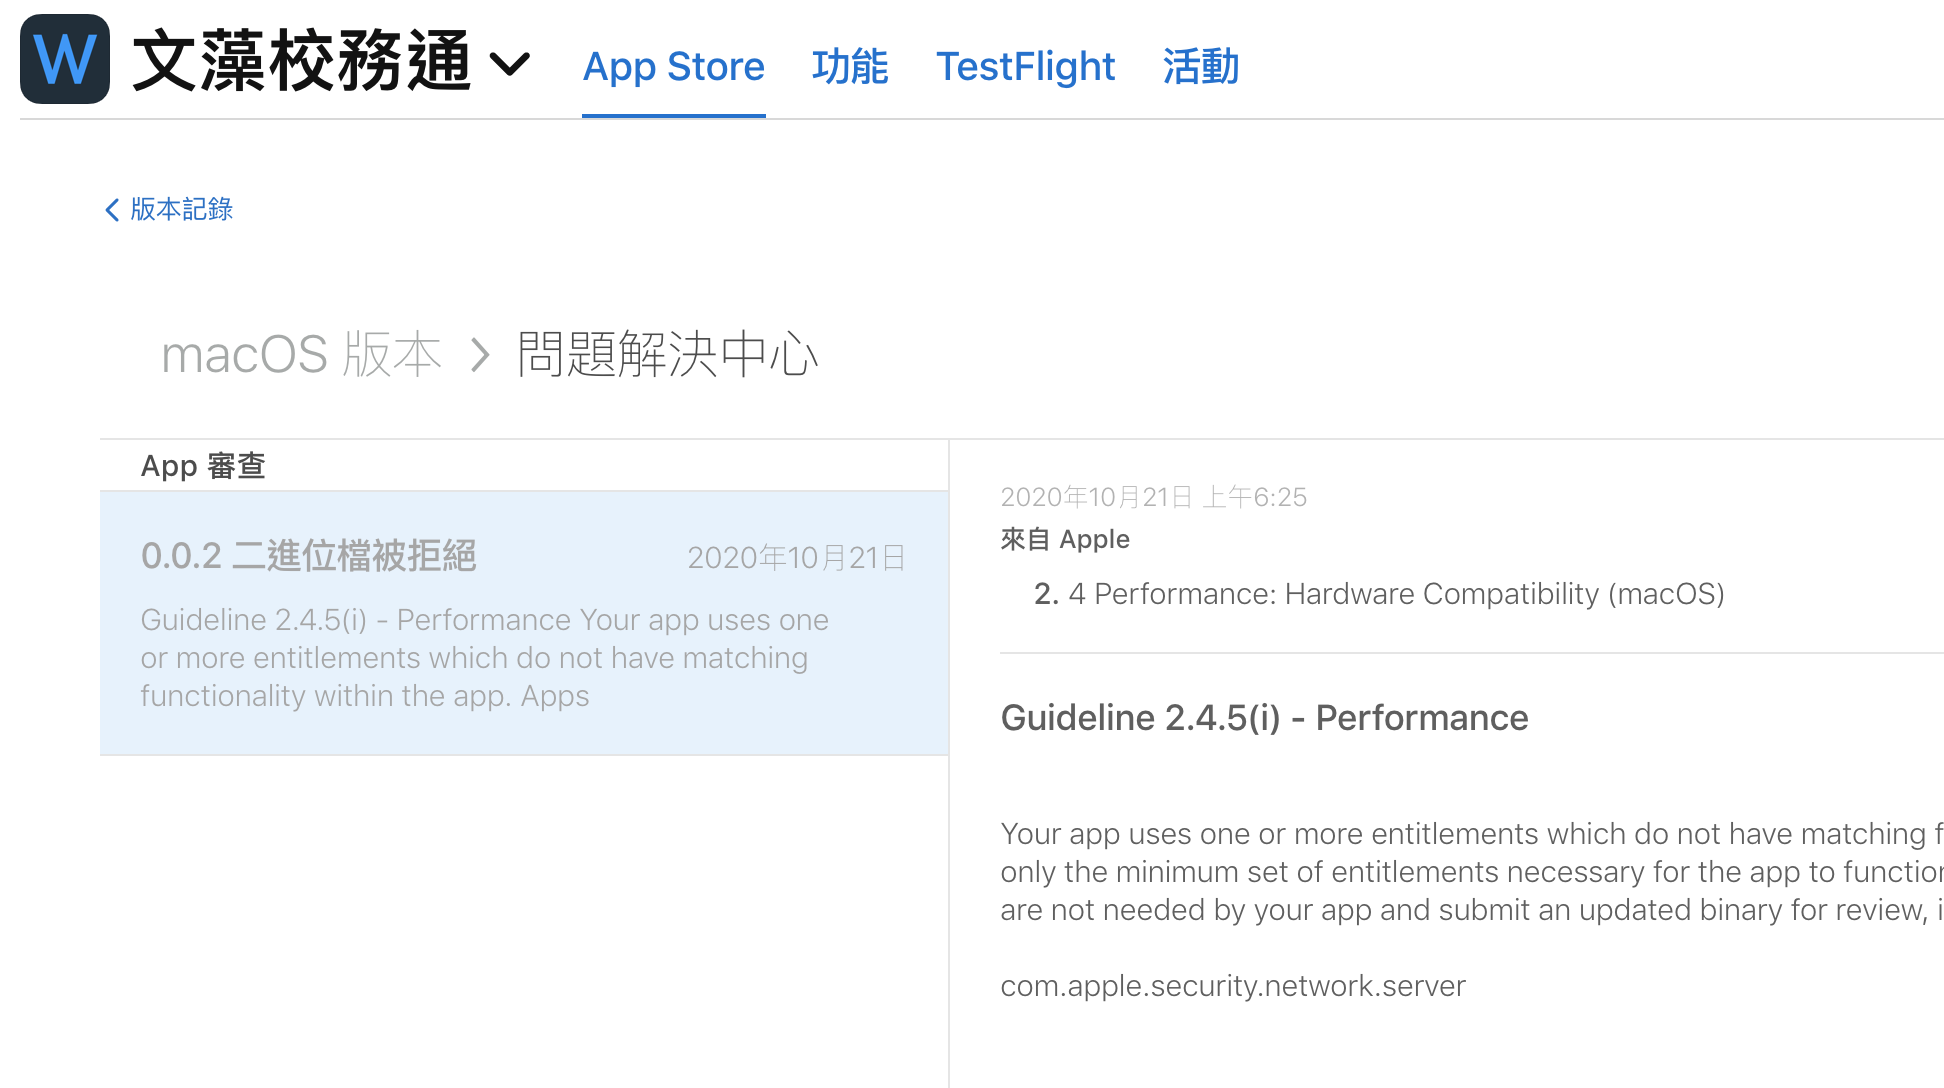This screenshot has height=1088, width=1944.
Task: Open the app name 文藻校務通 menu
Action: tap(301, 62)
